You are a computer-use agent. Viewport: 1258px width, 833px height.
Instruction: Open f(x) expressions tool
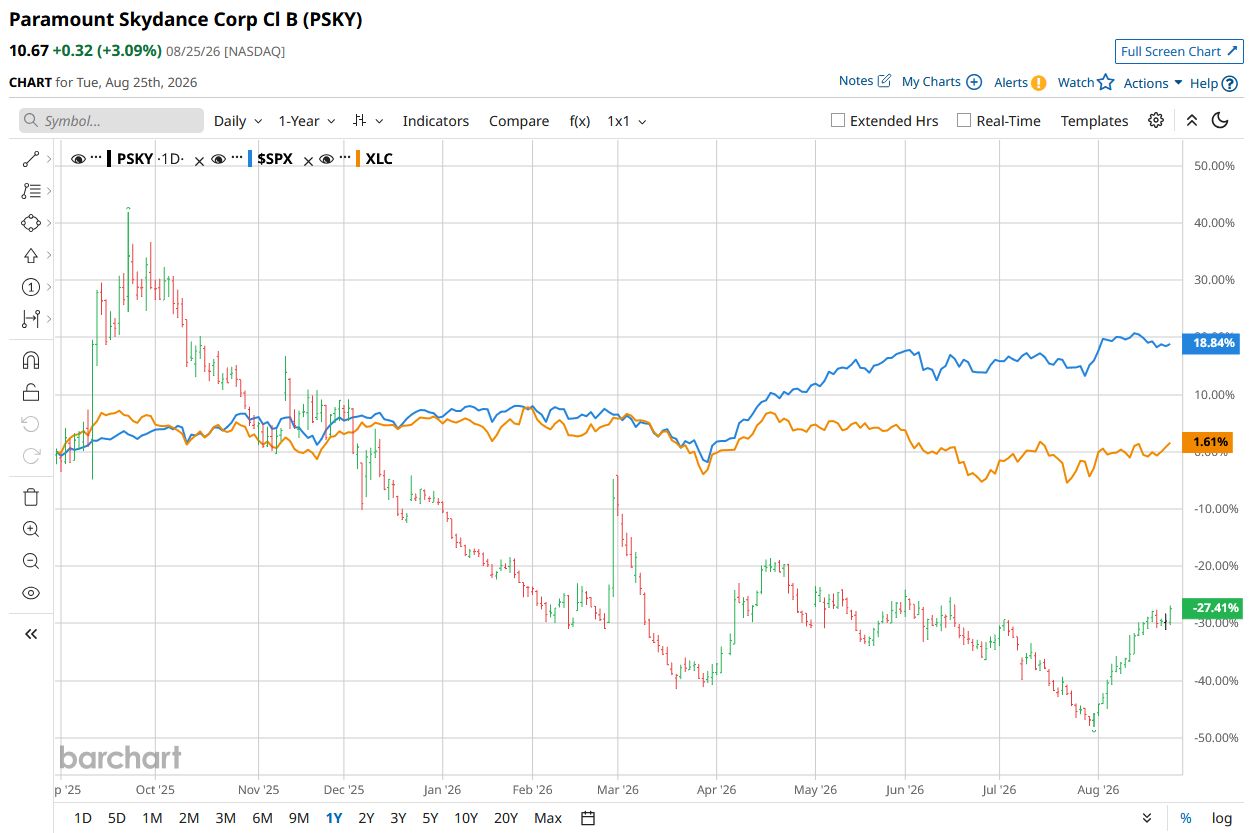[x=580, y=121]
